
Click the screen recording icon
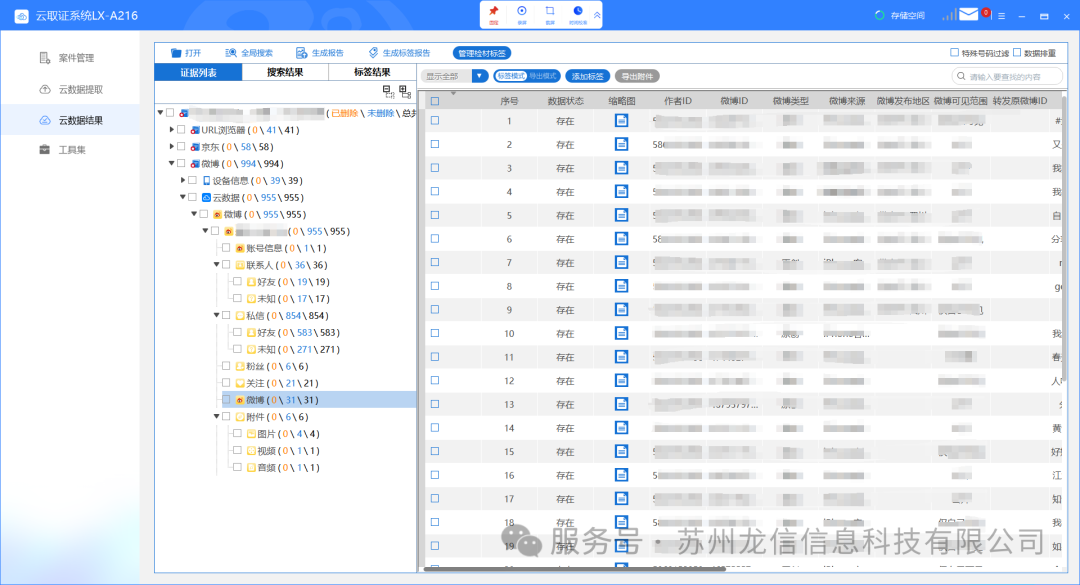[x=522, y=12]
